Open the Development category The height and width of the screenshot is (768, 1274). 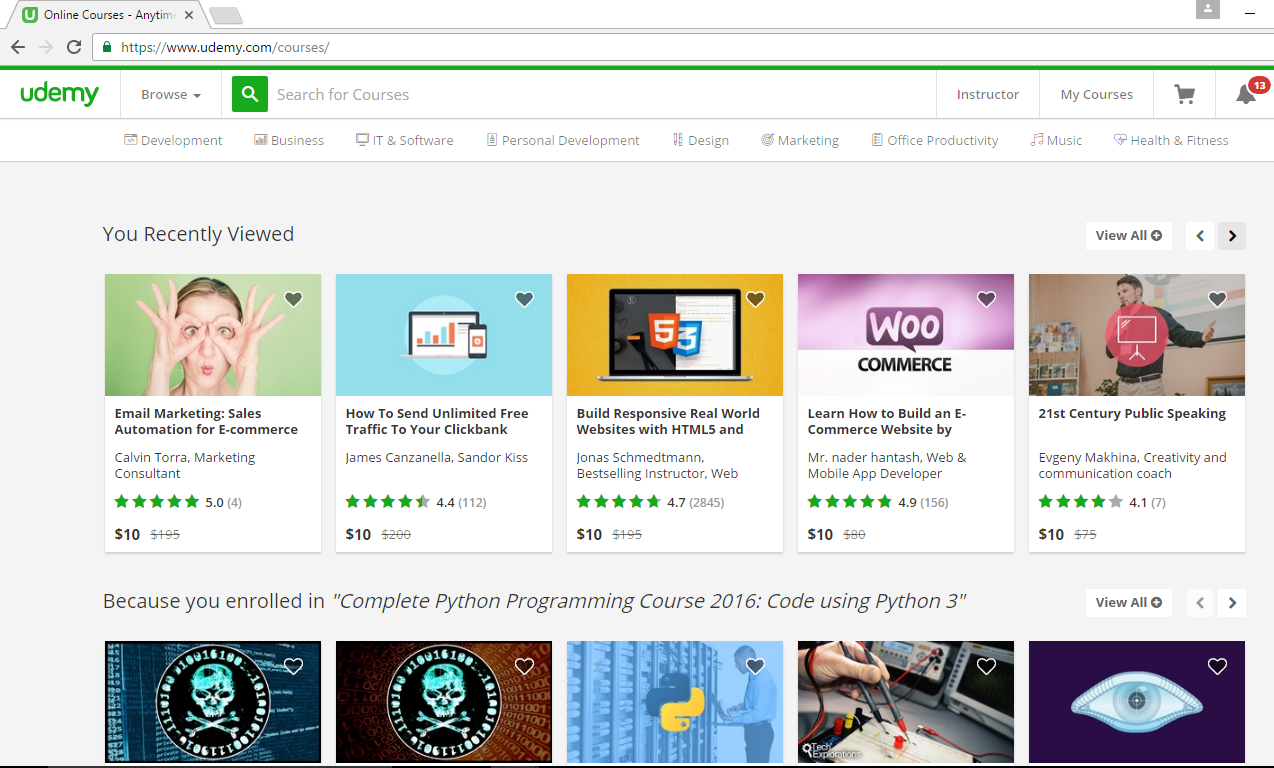(x=173, y=140)
